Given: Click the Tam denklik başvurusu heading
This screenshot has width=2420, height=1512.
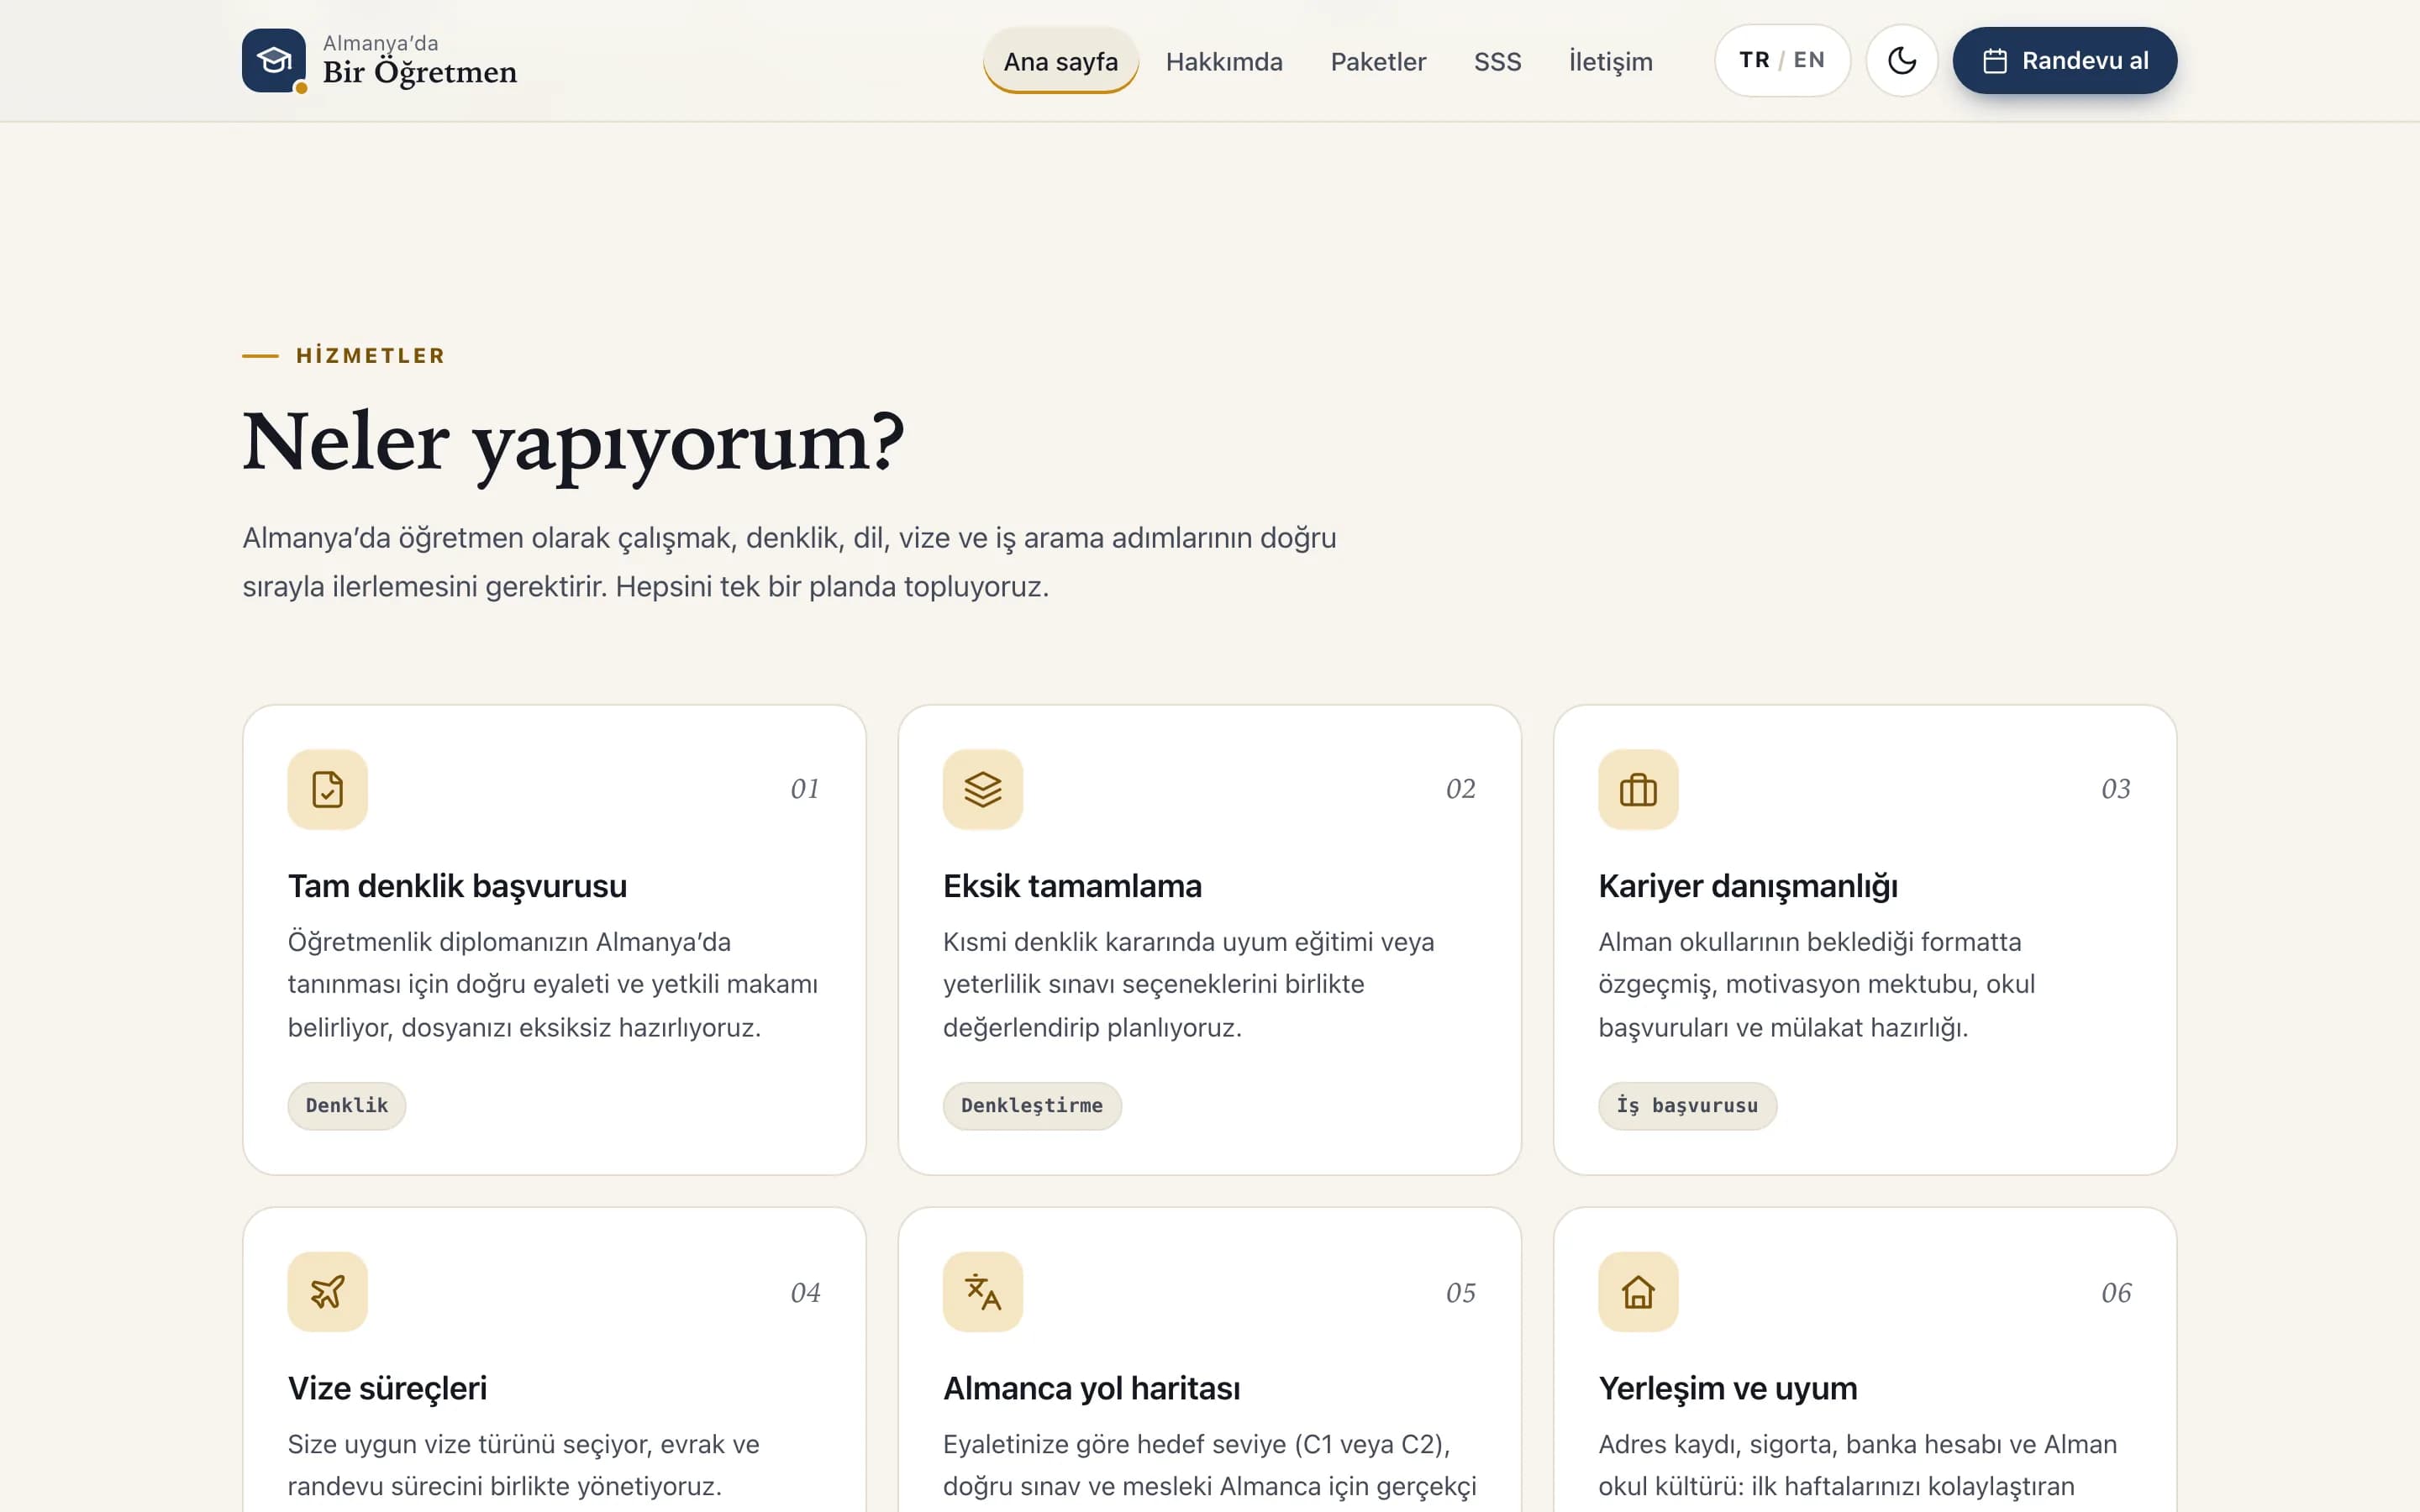Looking at the screenshot, I should point(457,886).
